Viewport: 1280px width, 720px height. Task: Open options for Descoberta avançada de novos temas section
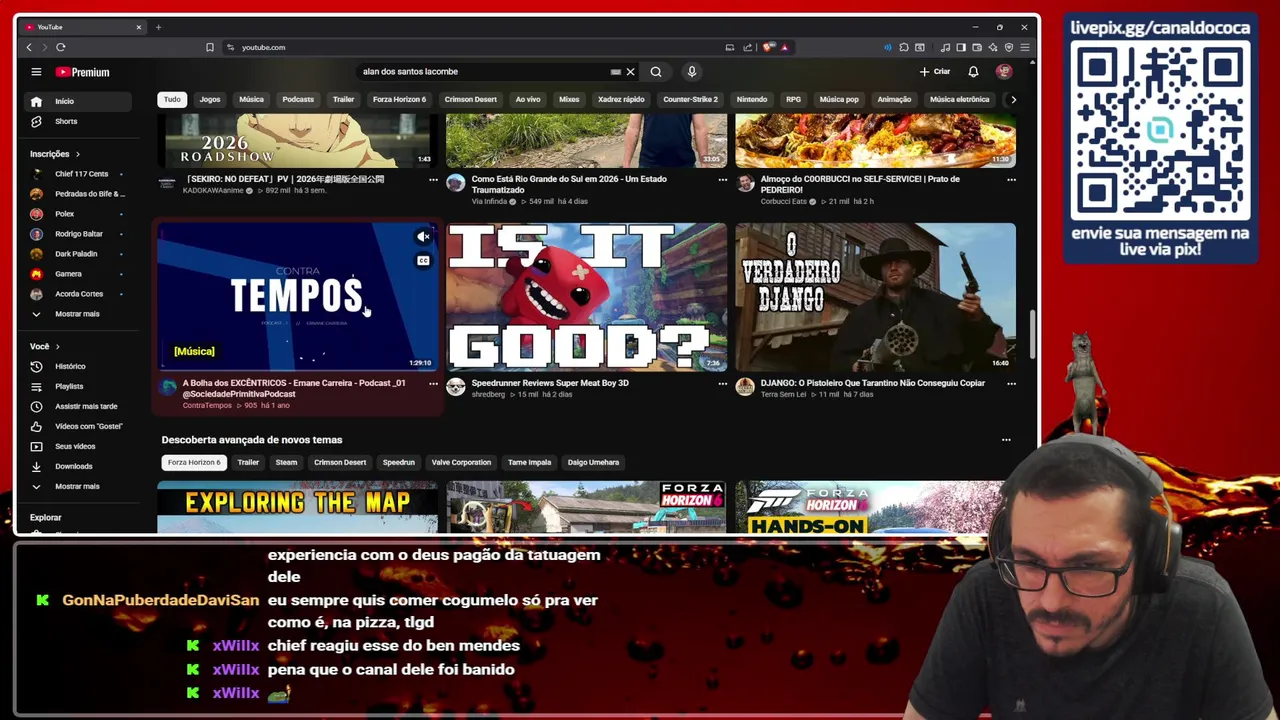[x=1006, y=440]
